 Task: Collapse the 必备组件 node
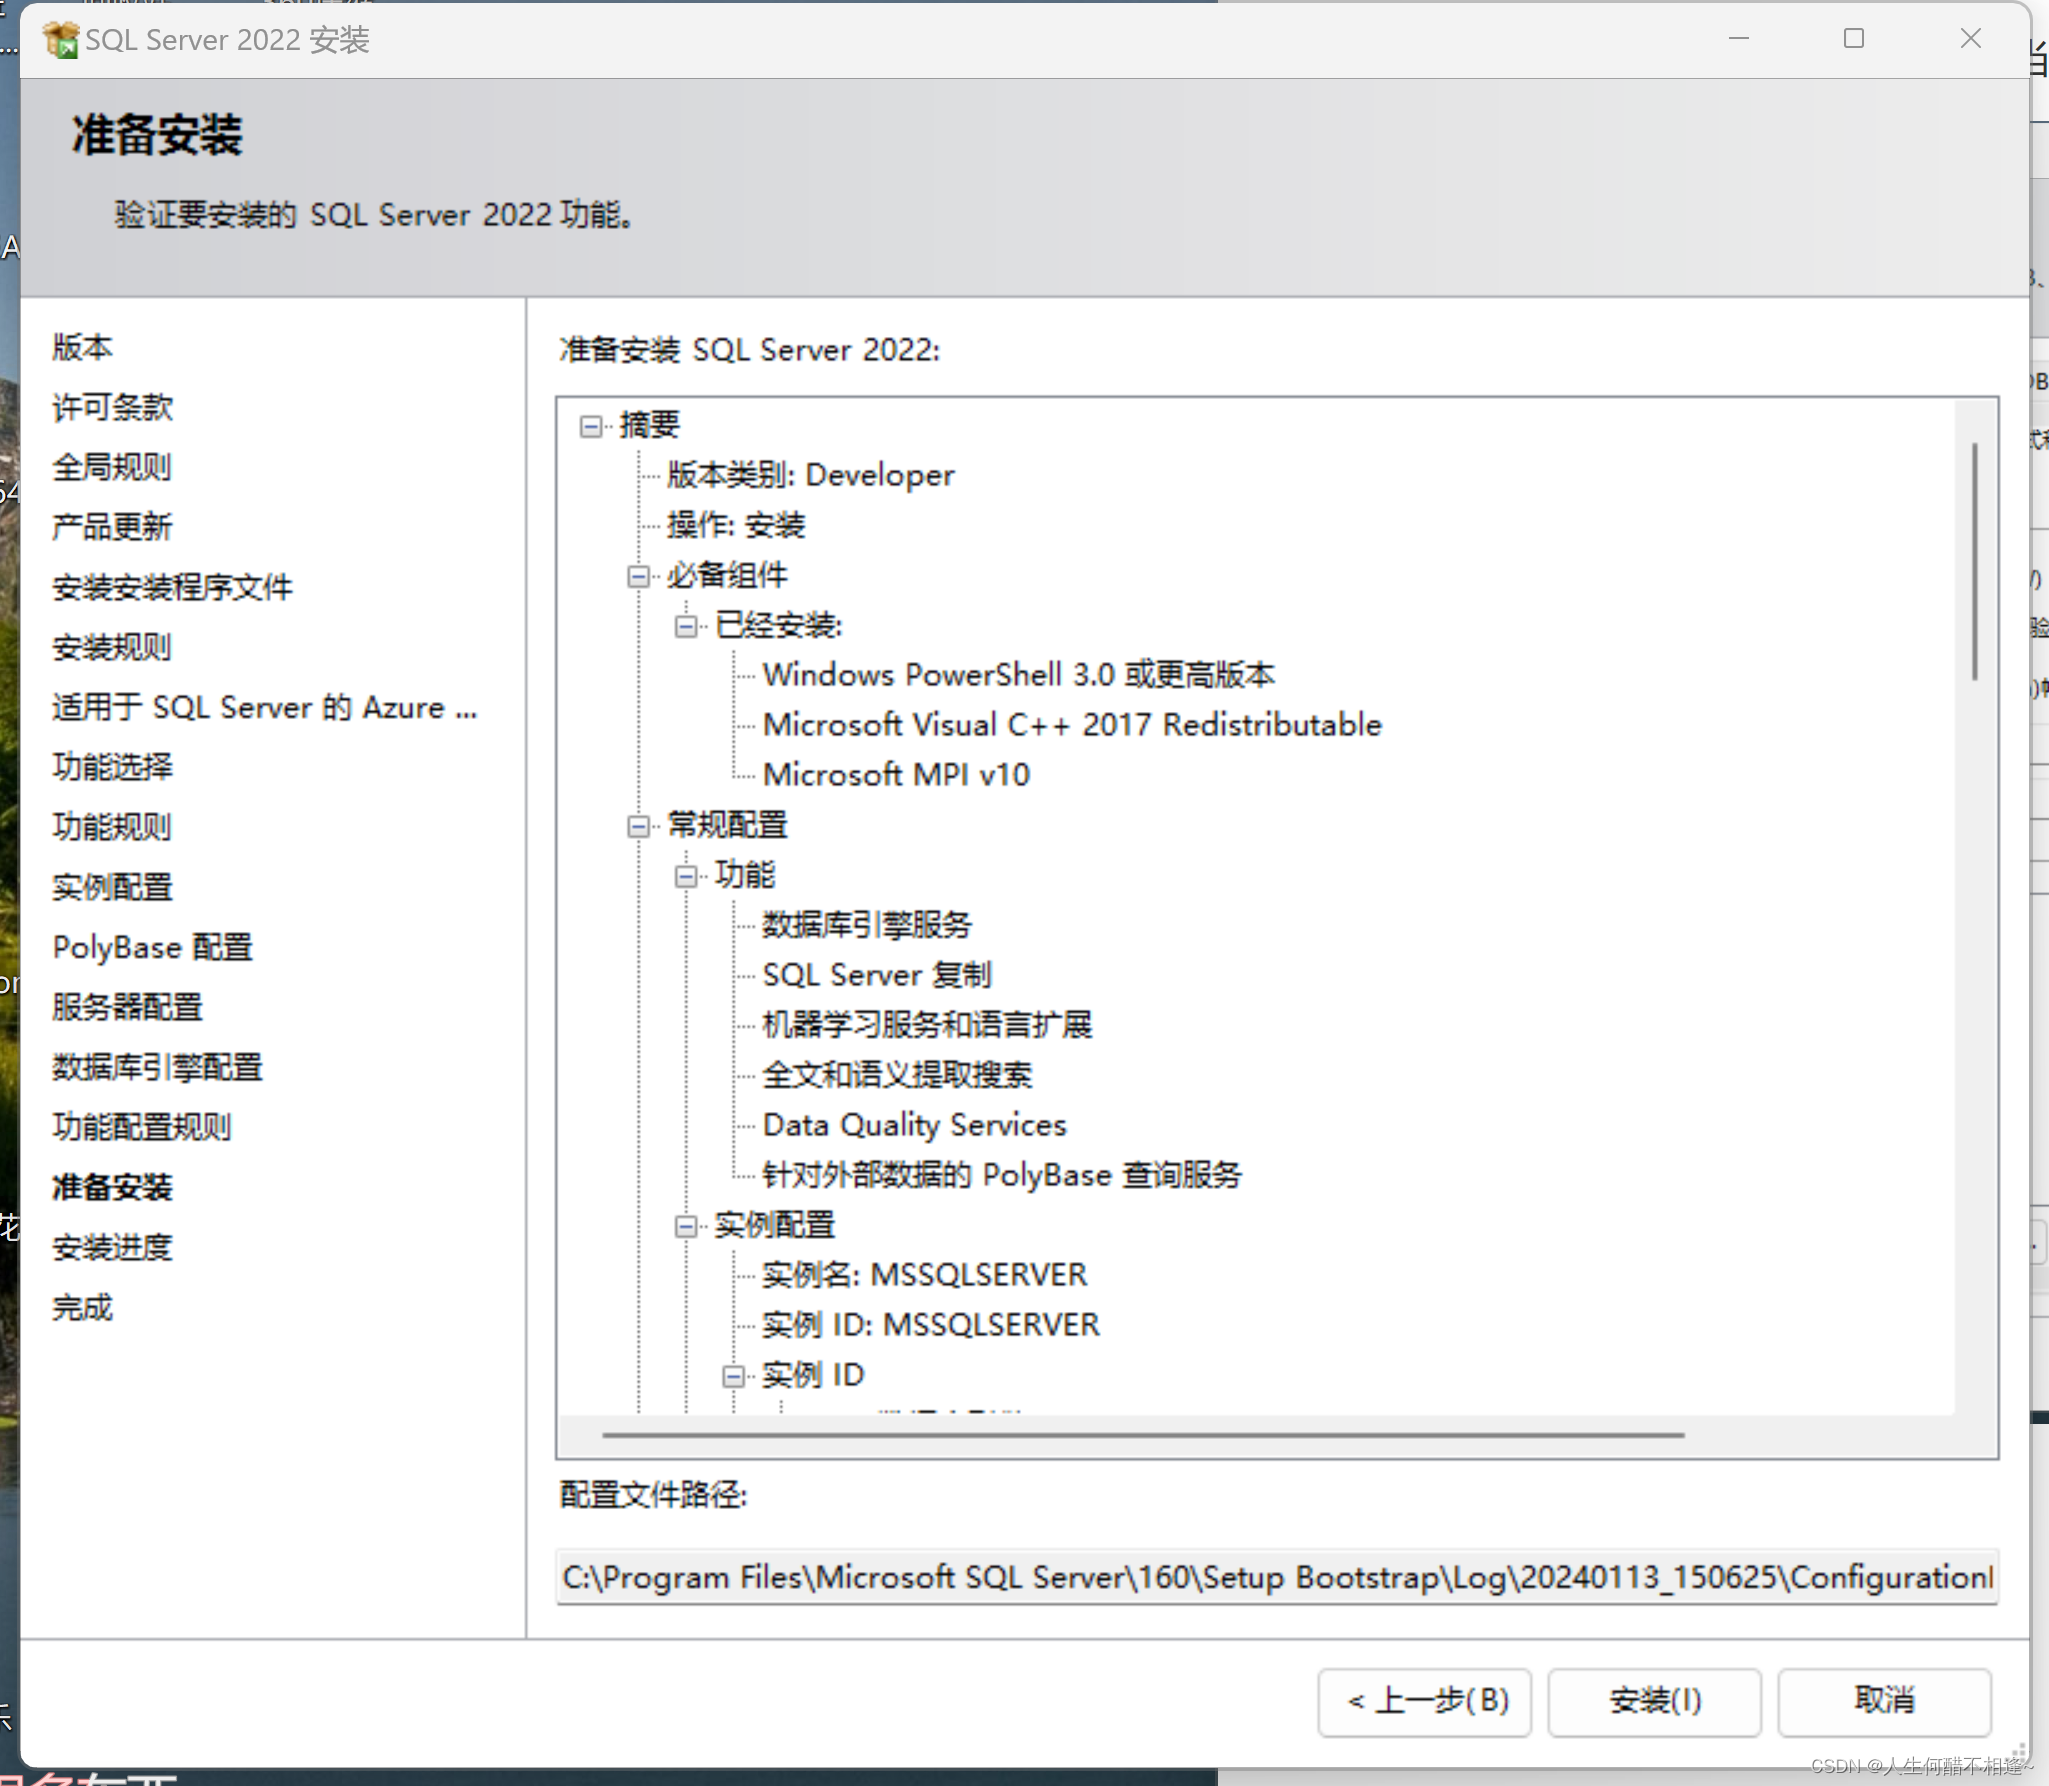(639, 577)
